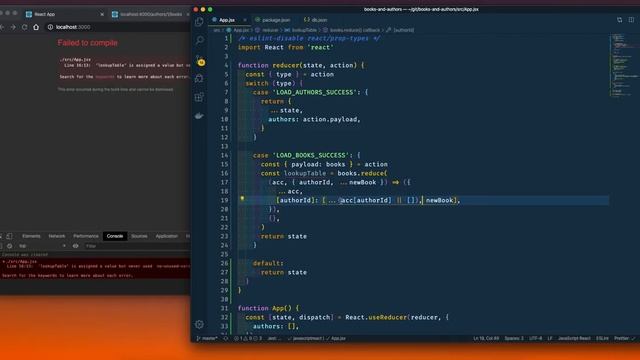Viewport: 640px width, 360px height.
Task: Click line number 19 in the gutter
Action: click(224, 200)
